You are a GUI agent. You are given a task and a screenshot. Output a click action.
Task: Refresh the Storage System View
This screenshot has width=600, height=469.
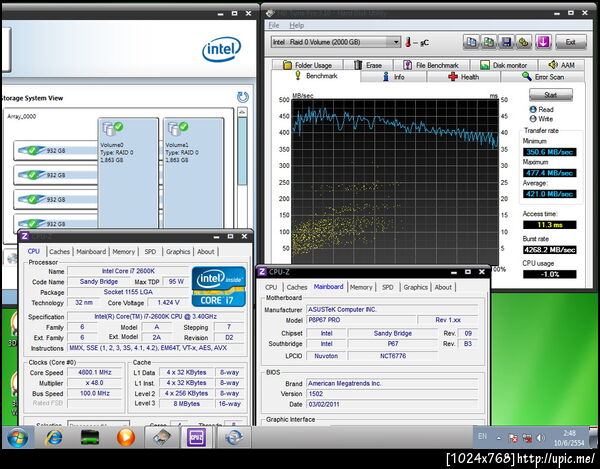[242, 97]
